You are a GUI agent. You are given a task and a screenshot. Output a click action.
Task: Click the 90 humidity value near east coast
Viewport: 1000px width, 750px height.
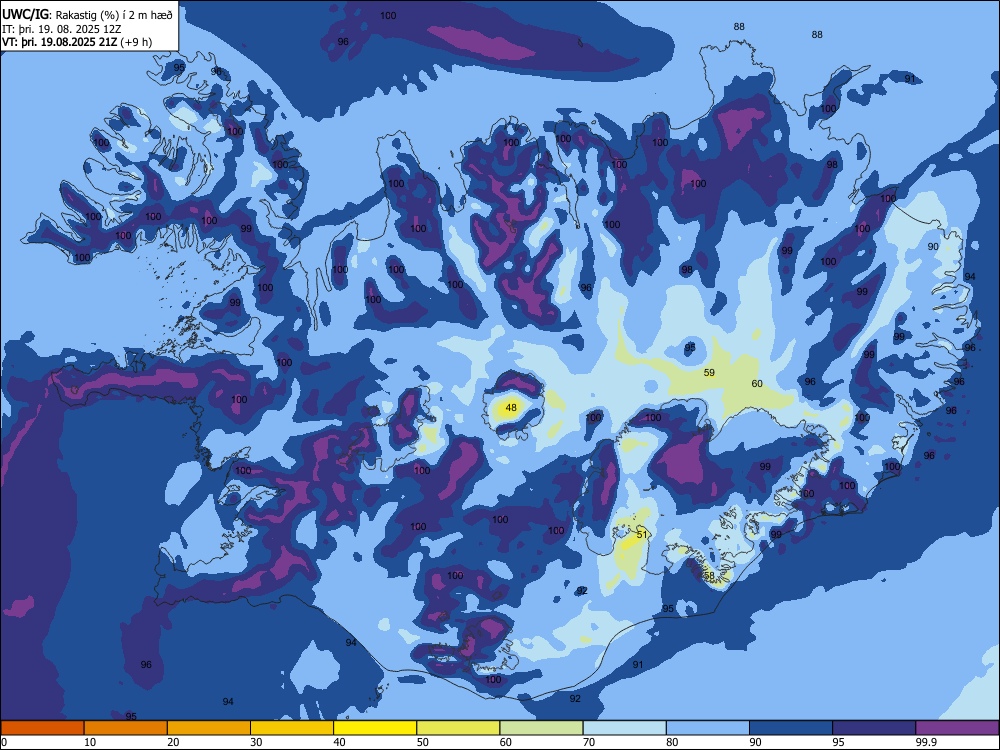pyautogui.click(x=933, y=246)
